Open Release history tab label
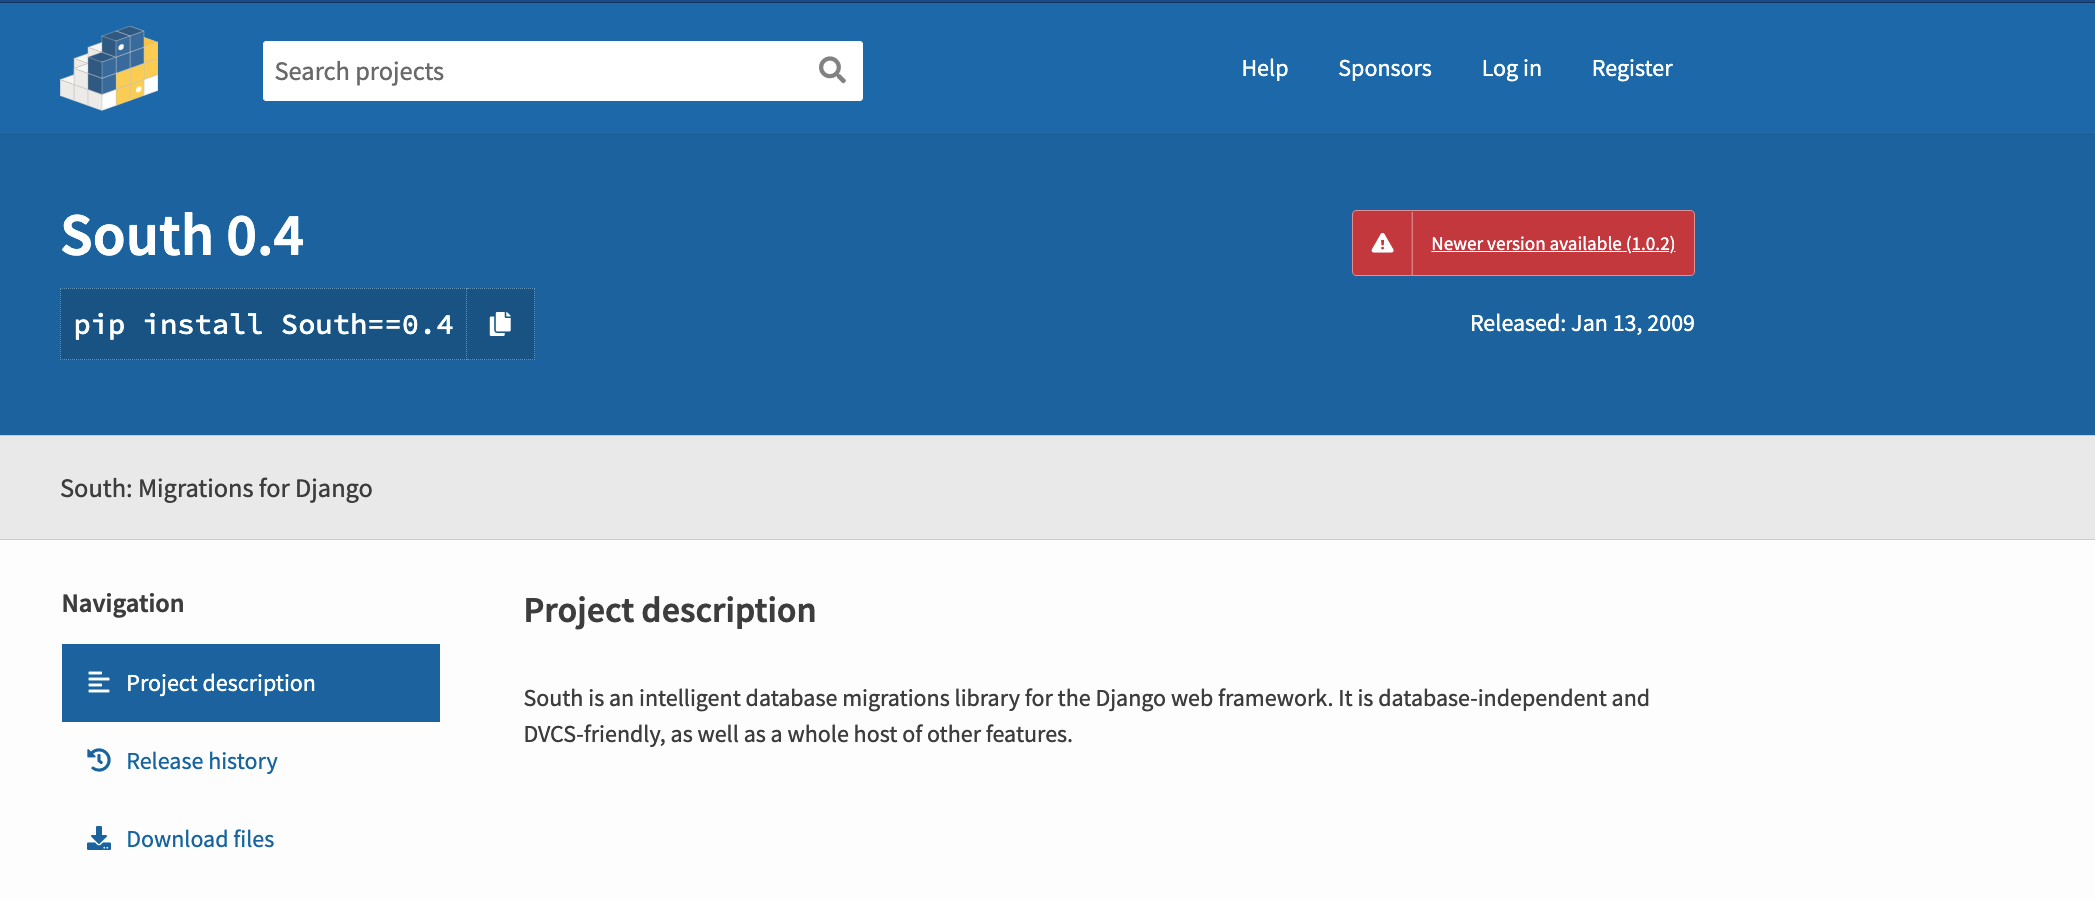This screenshot has height=899, width=2095. [x=201, y=761]
